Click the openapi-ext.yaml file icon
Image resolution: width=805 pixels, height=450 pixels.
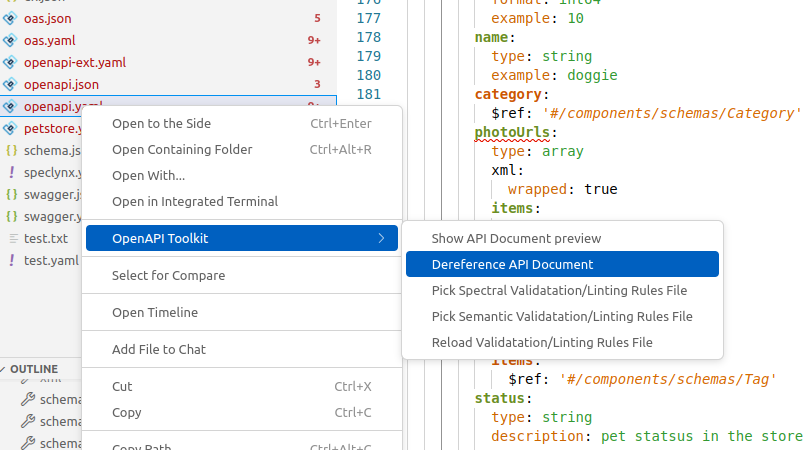[x=11, y=62]
